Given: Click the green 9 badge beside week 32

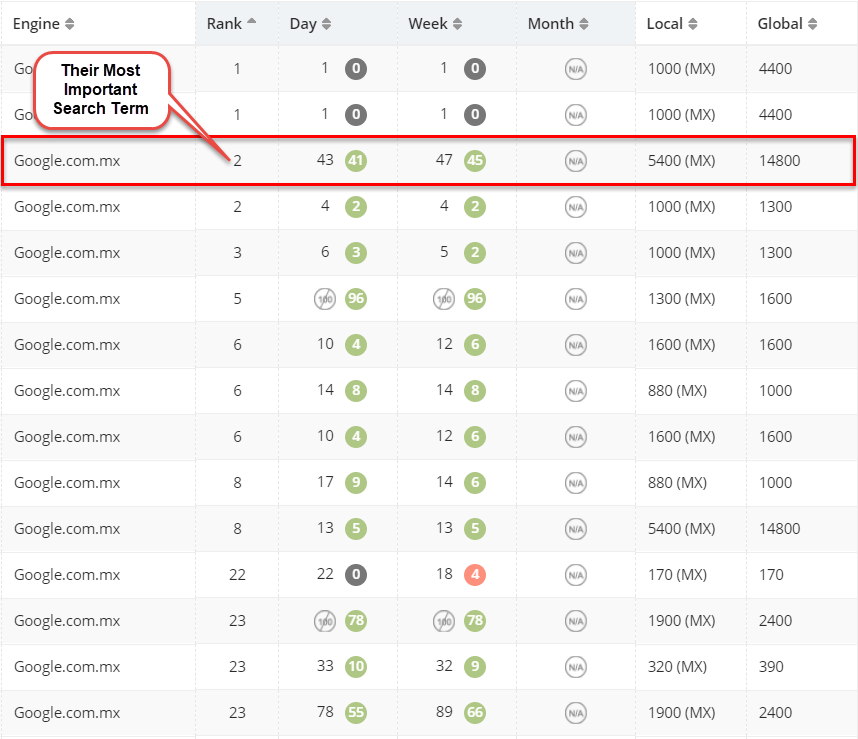Looking at the screenshot, I should coord(474,666).
